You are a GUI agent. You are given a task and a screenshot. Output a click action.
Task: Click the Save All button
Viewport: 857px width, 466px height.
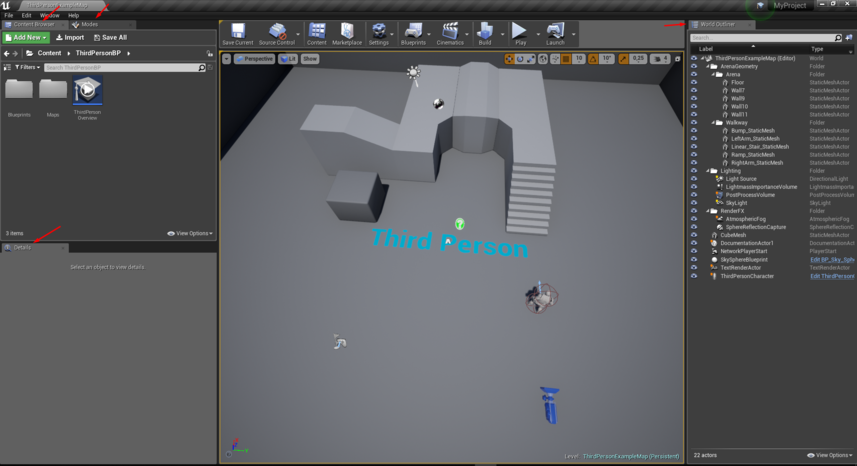click(110, 38)
